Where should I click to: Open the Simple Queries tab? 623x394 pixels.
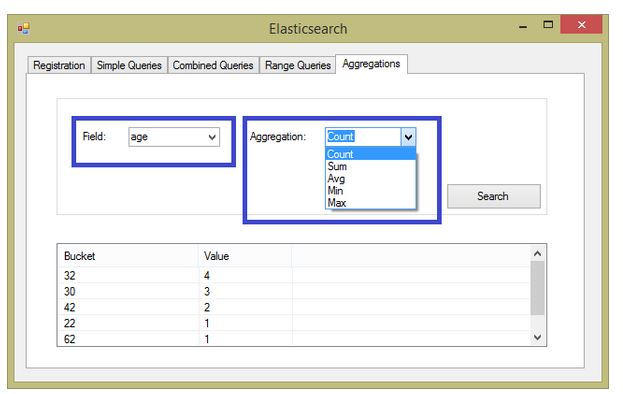(129, 66)
